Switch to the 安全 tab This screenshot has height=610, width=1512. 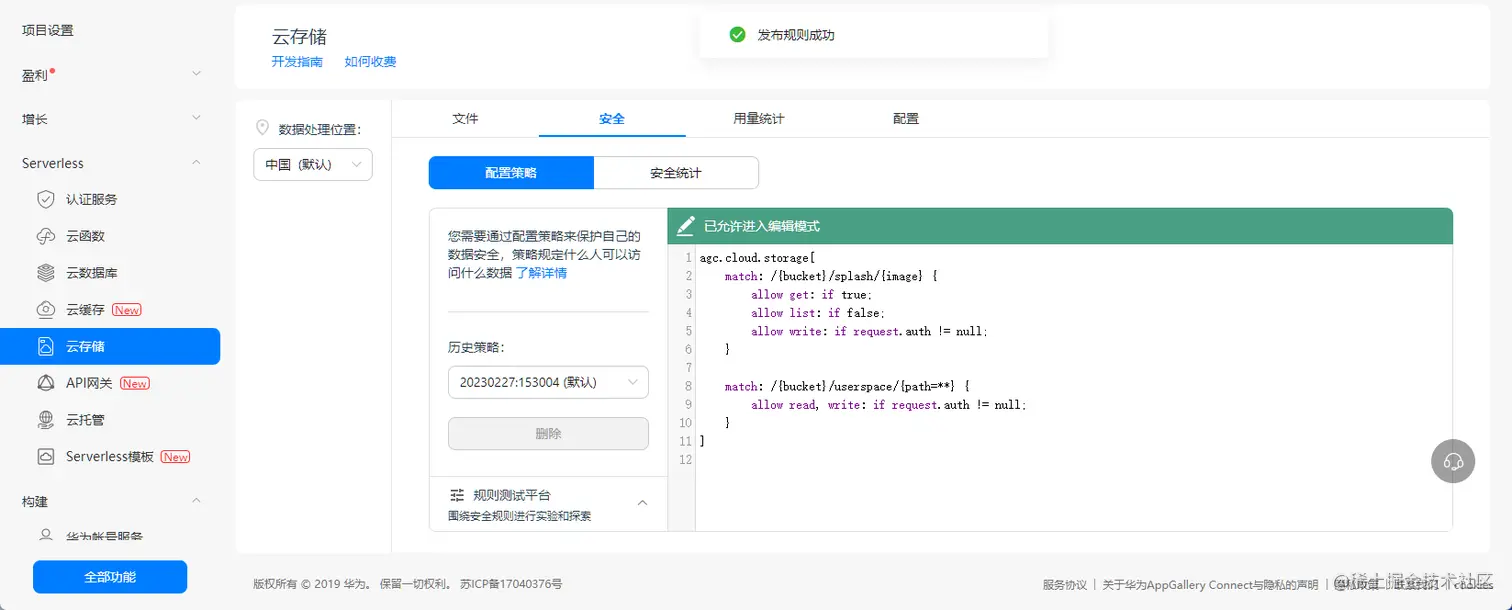(612, 118)
